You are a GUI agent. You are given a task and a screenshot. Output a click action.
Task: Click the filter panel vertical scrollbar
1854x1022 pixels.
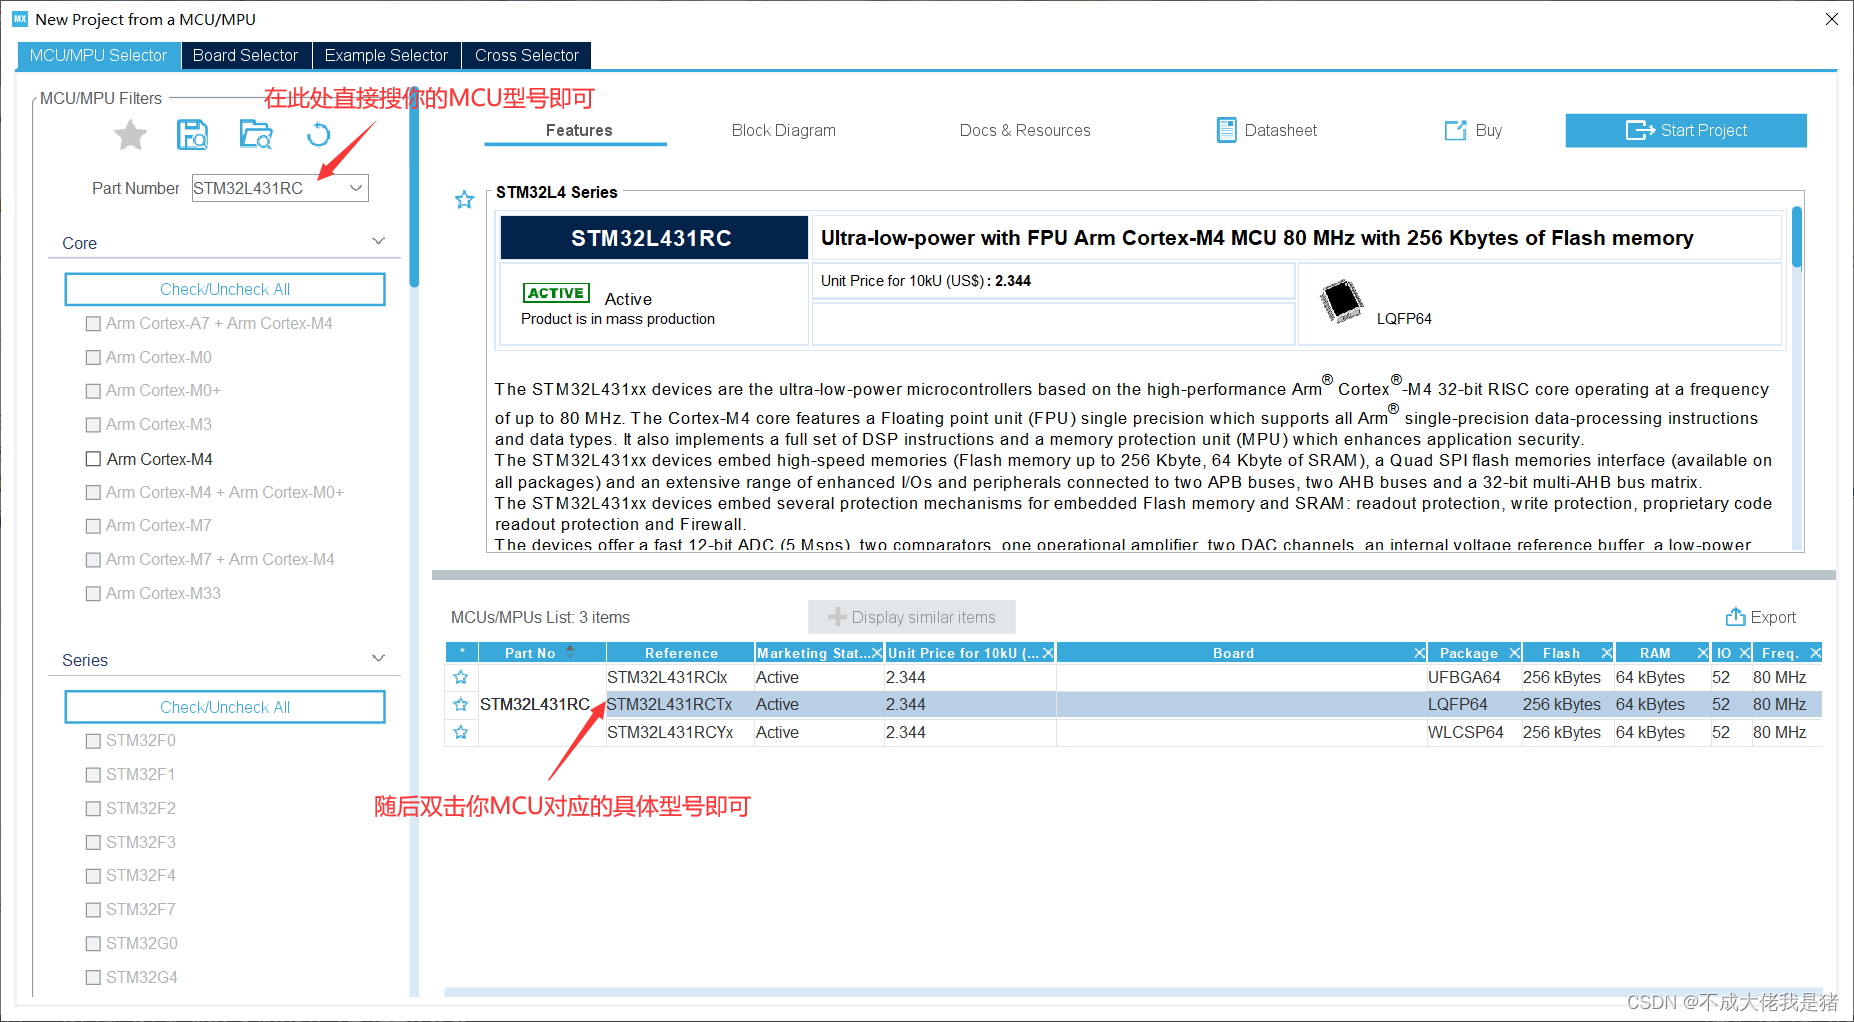click(x=414, y=188)
